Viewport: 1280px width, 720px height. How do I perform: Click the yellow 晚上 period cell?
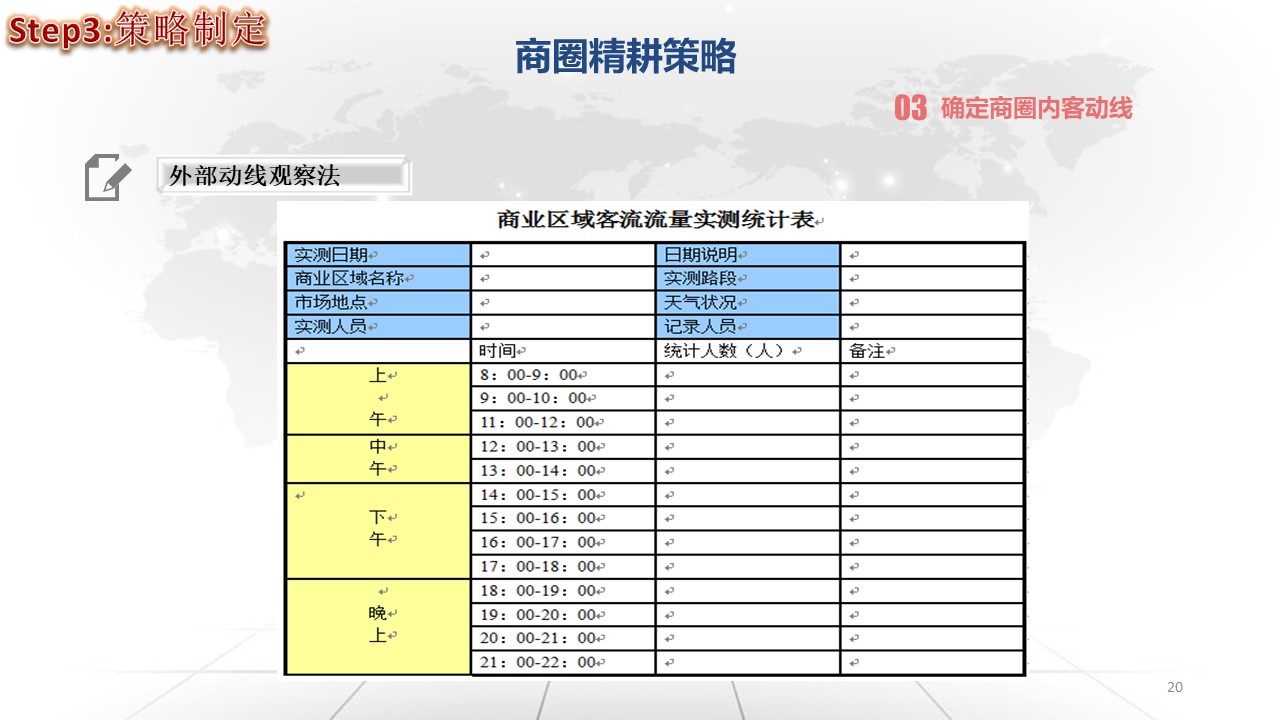tap(377, 626)
